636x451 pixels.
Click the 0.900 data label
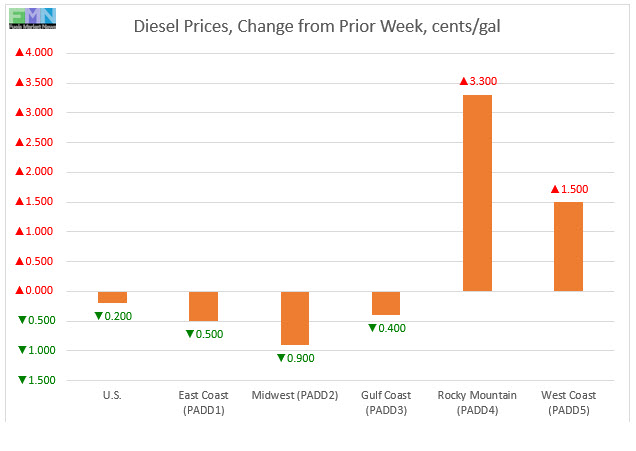click(301, 358)
